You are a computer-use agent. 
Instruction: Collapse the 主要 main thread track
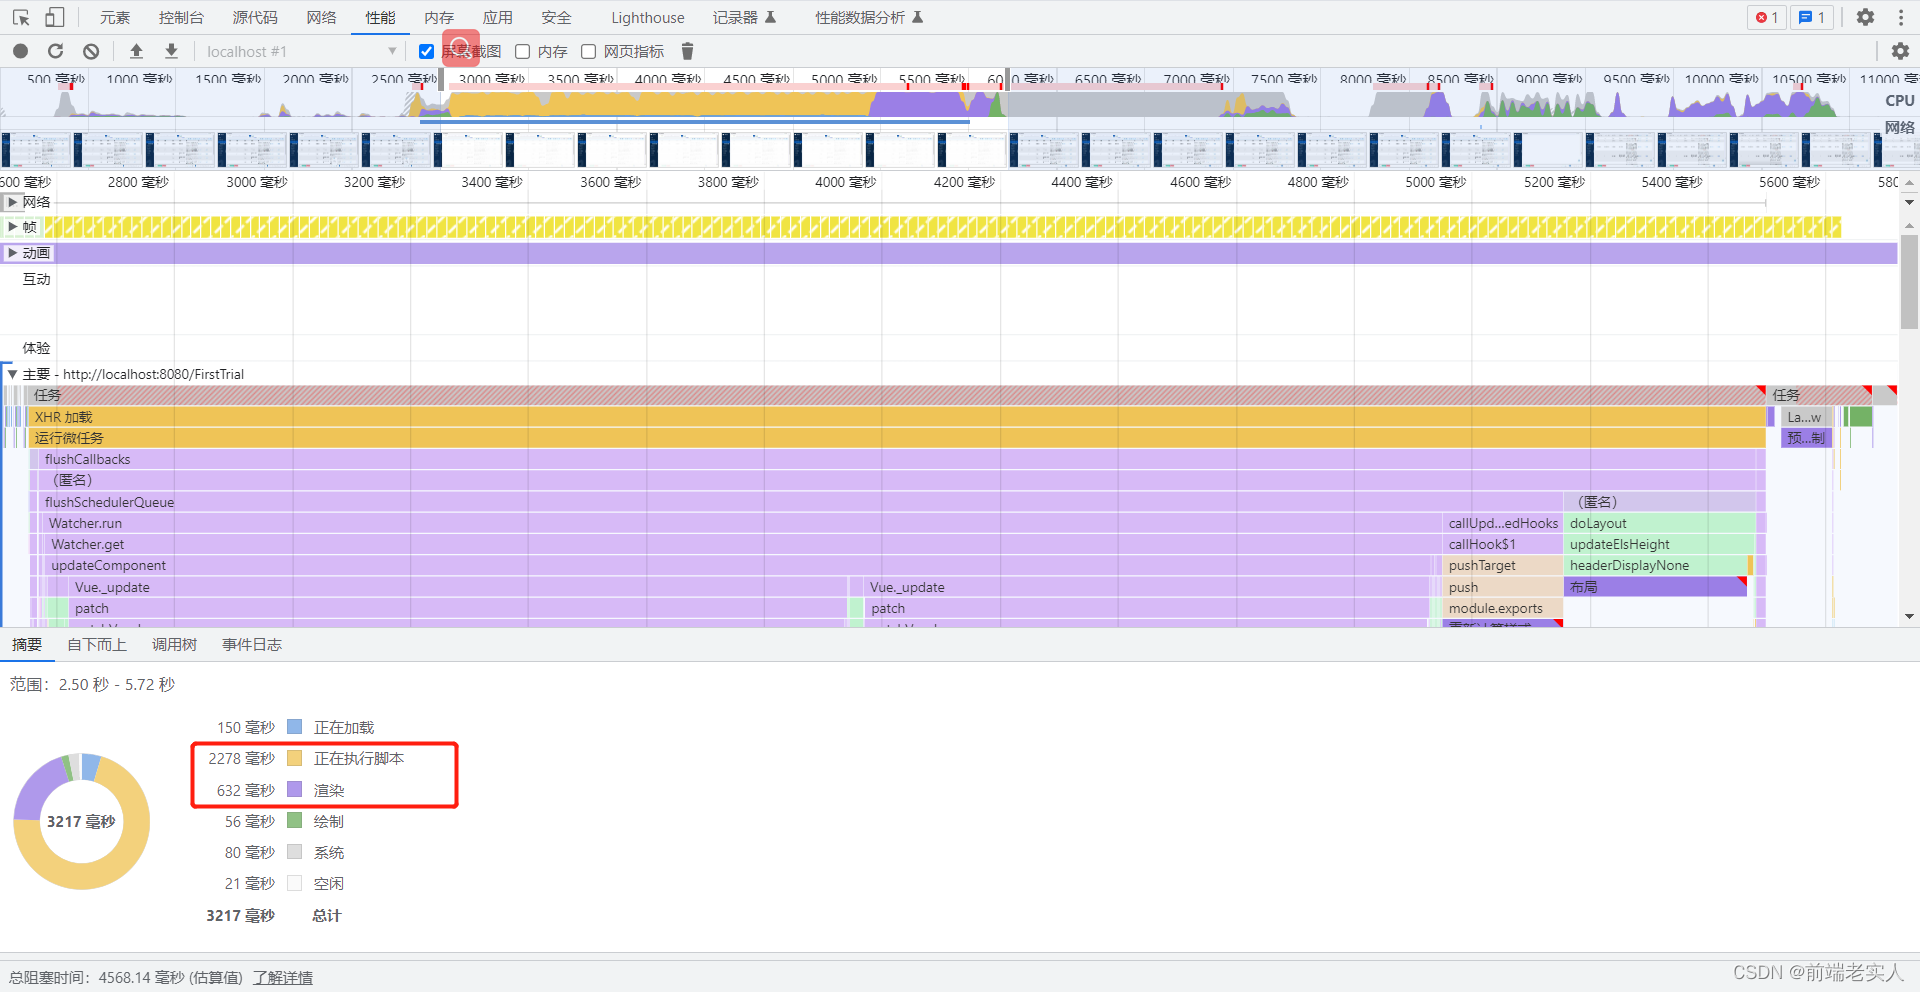coord(12,374)
